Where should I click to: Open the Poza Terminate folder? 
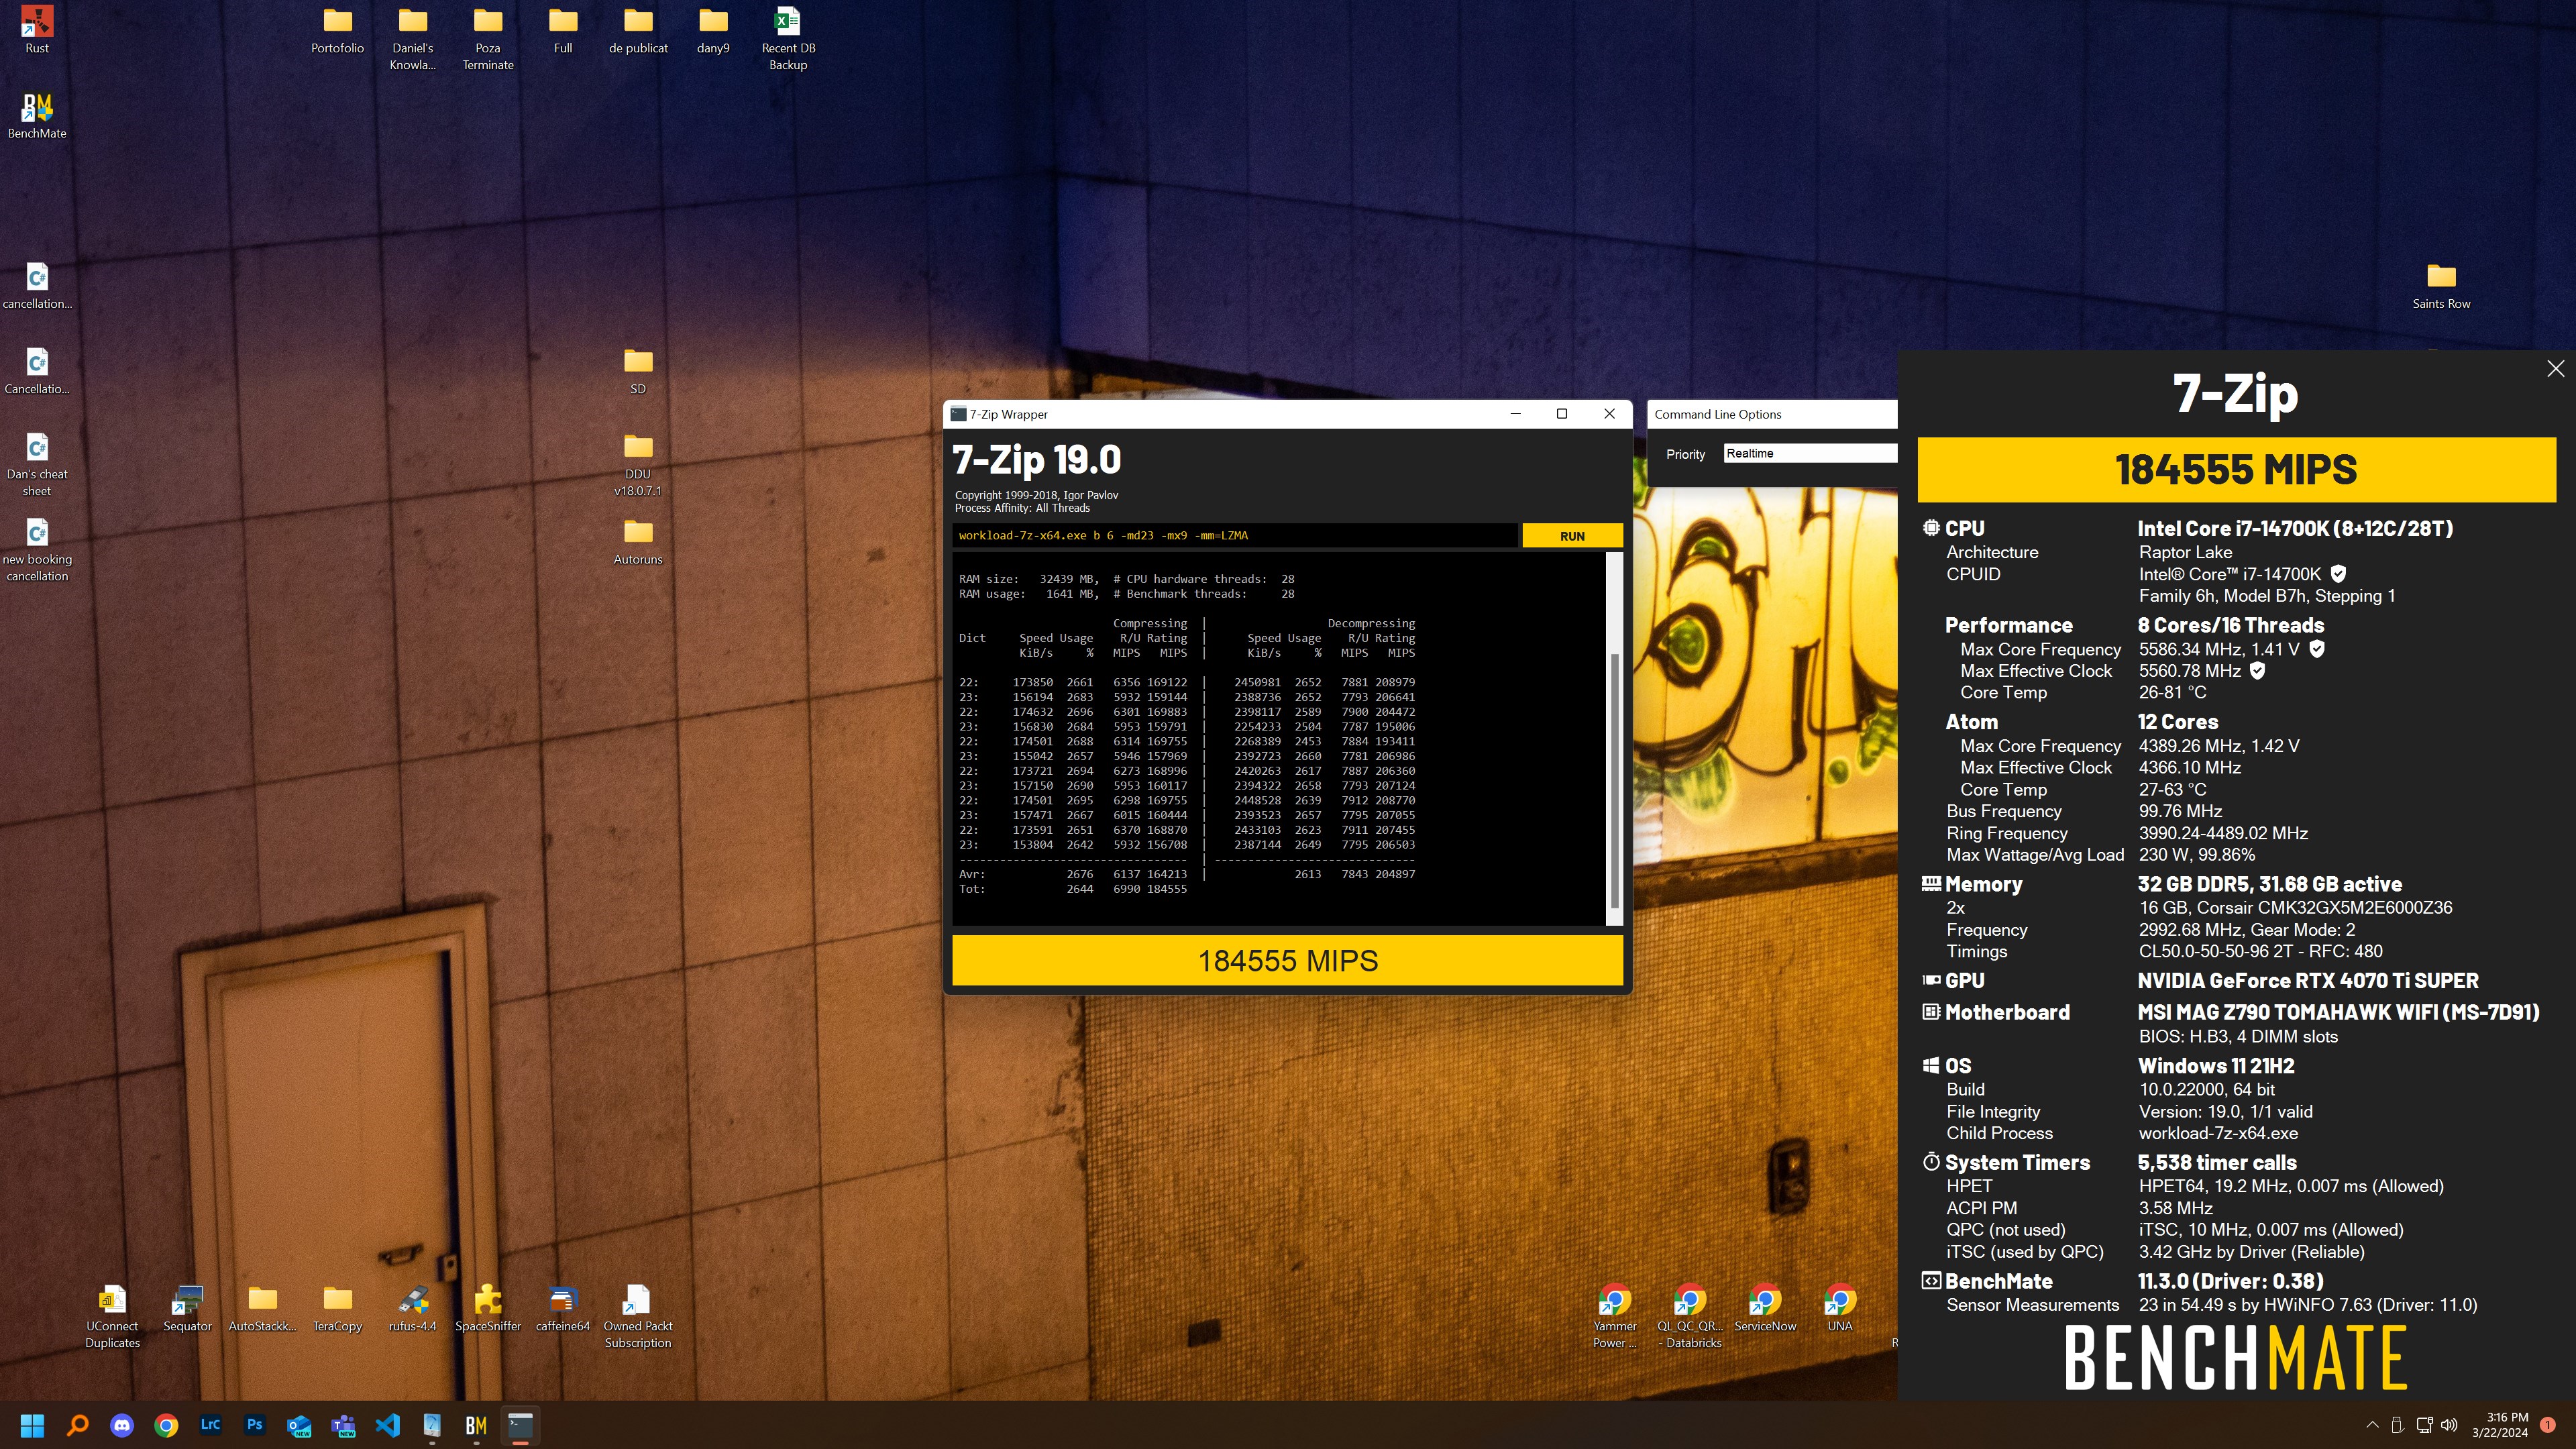click(487, 38)
